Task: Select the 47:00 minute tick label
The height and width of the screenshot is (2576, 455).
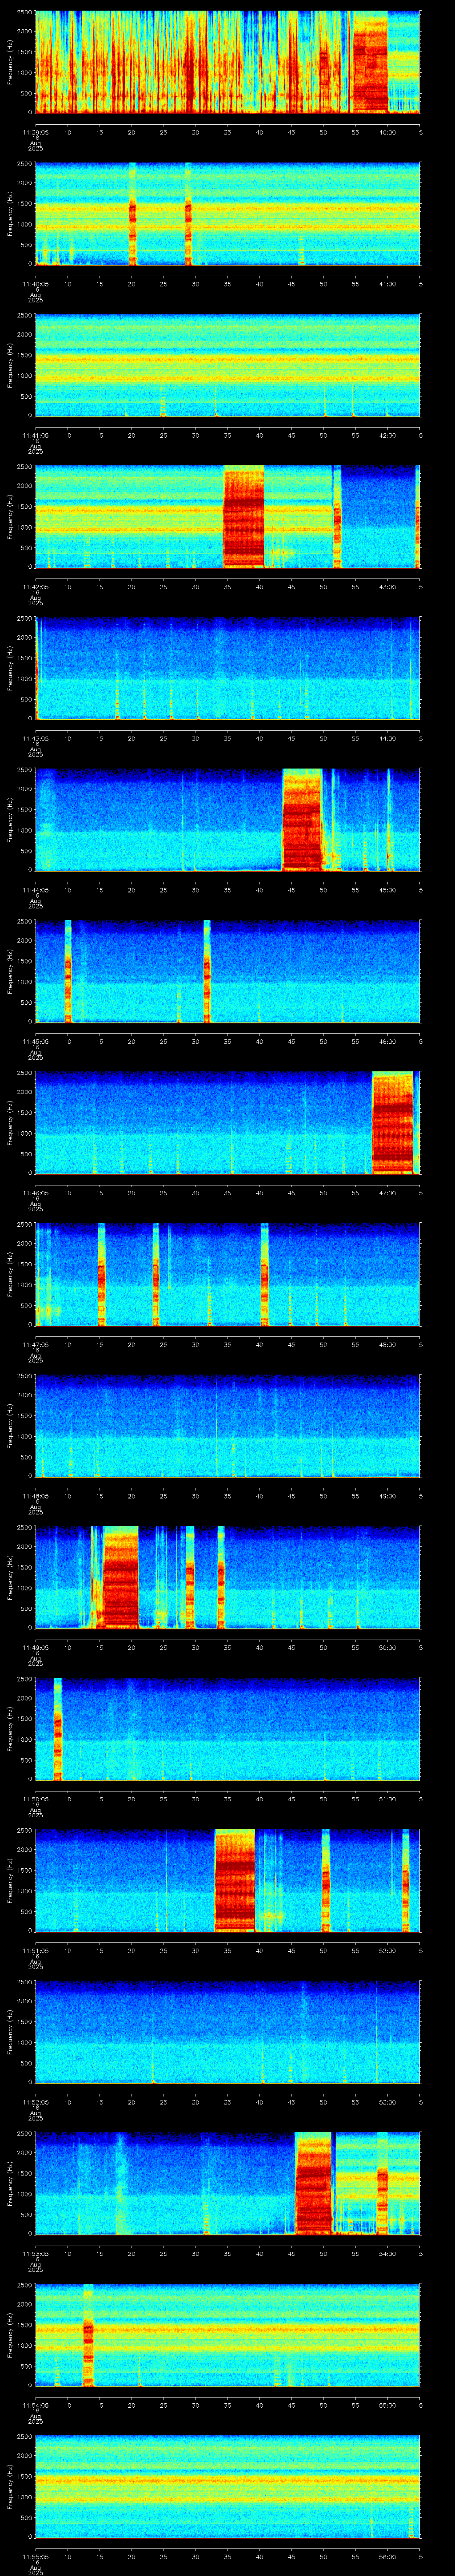Action: click(x=387, y=1193)
